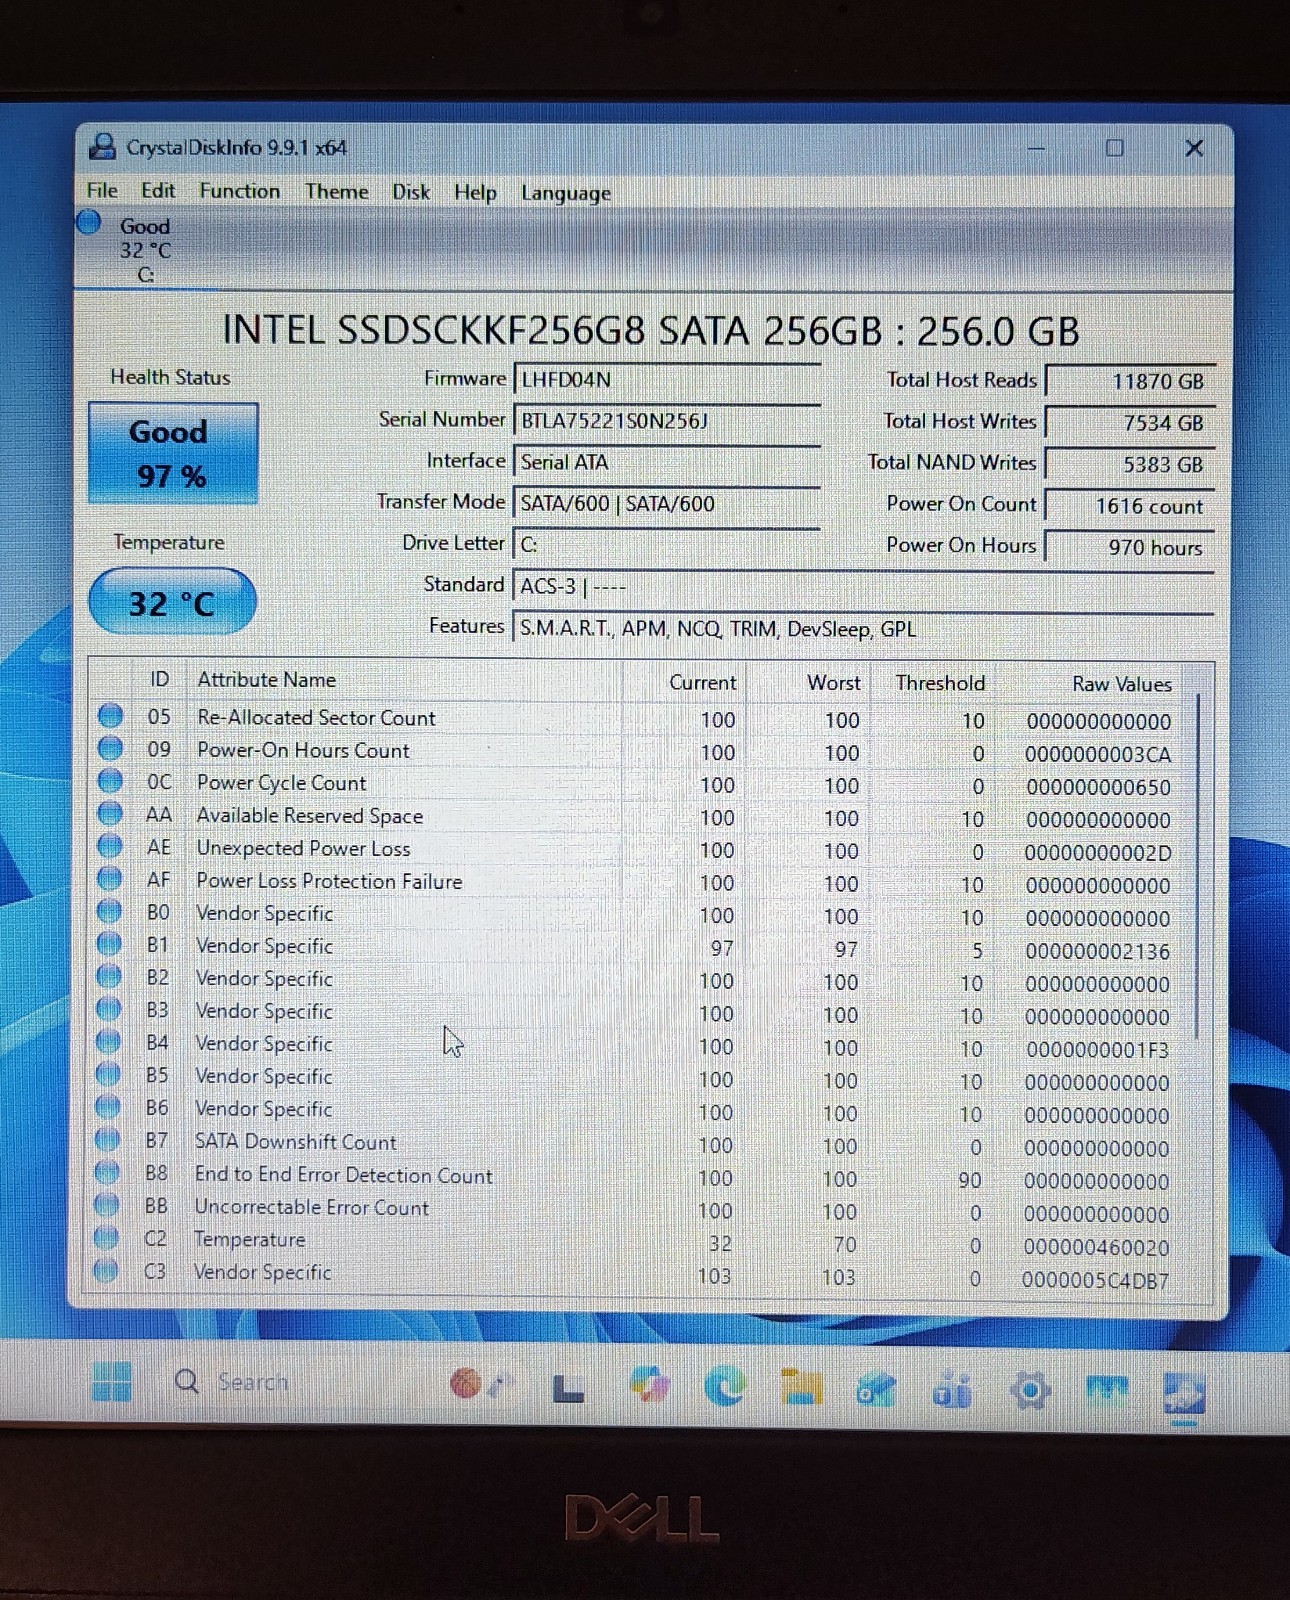
Task: Click status orb for Available Reserved Space
Action: [110, 814]
